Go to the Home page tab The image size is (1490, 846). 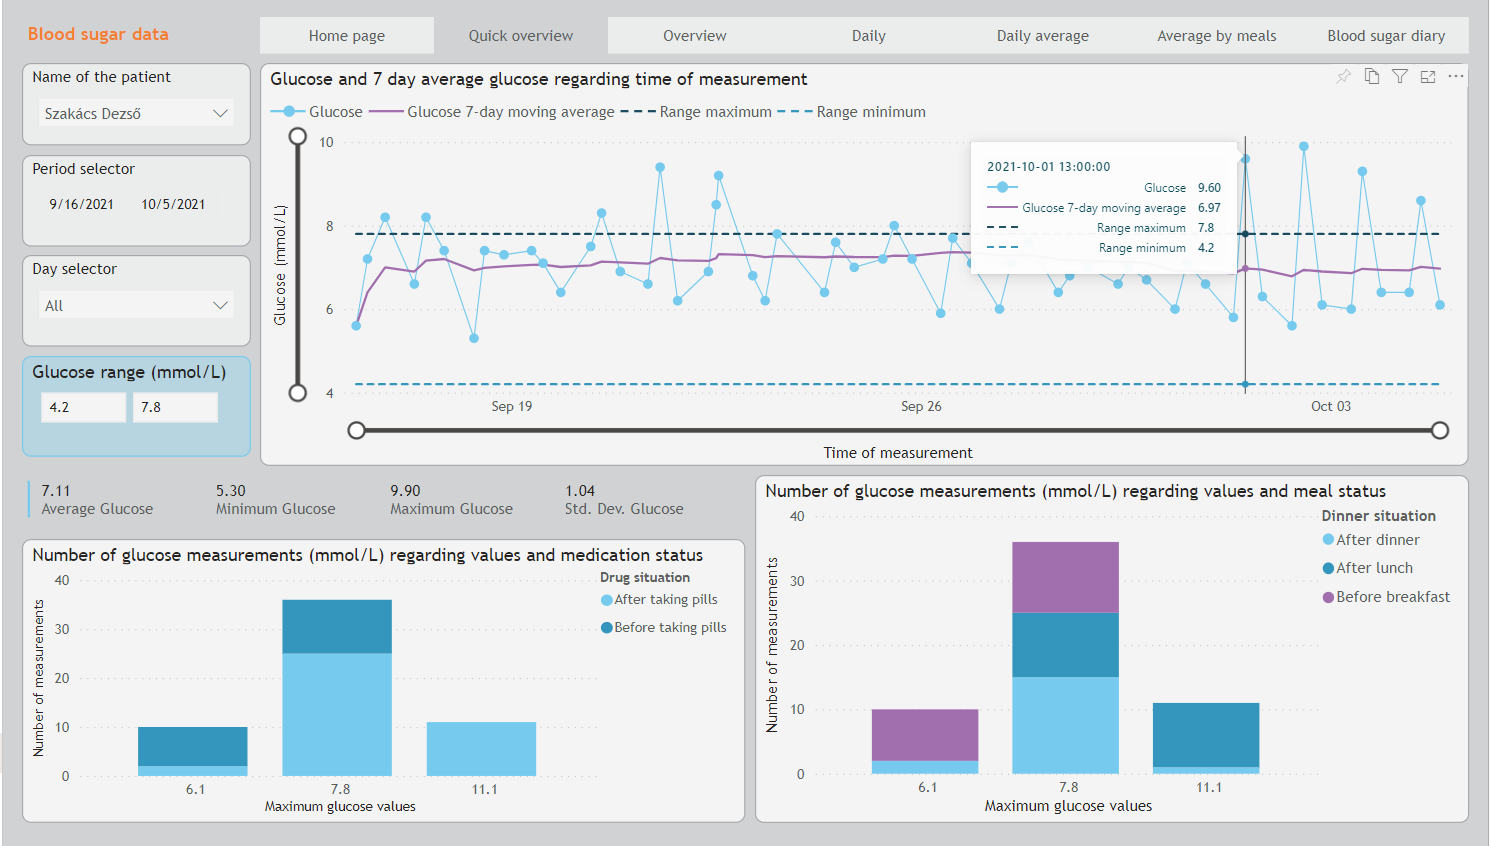[x=347, y=36]
